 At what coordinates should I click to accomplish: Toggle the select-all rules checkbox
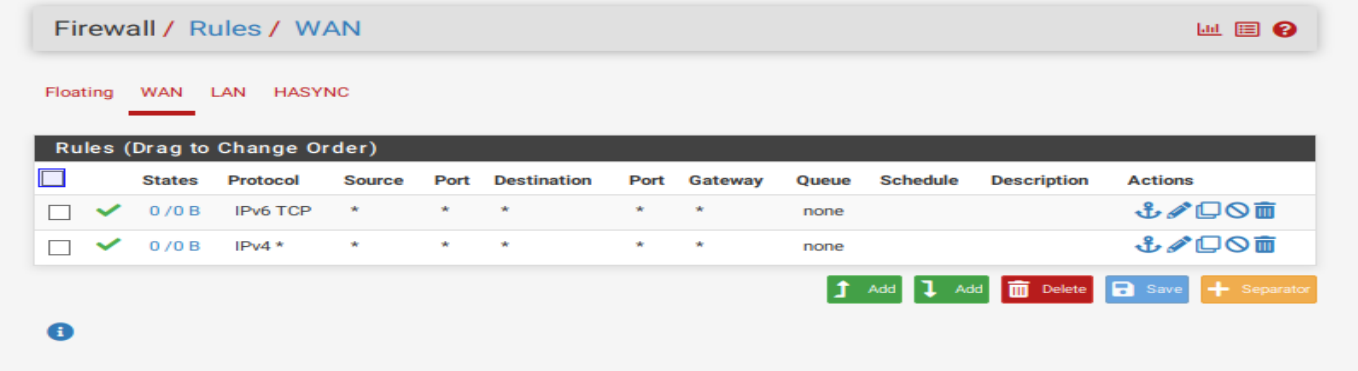[x=52, y=179]
